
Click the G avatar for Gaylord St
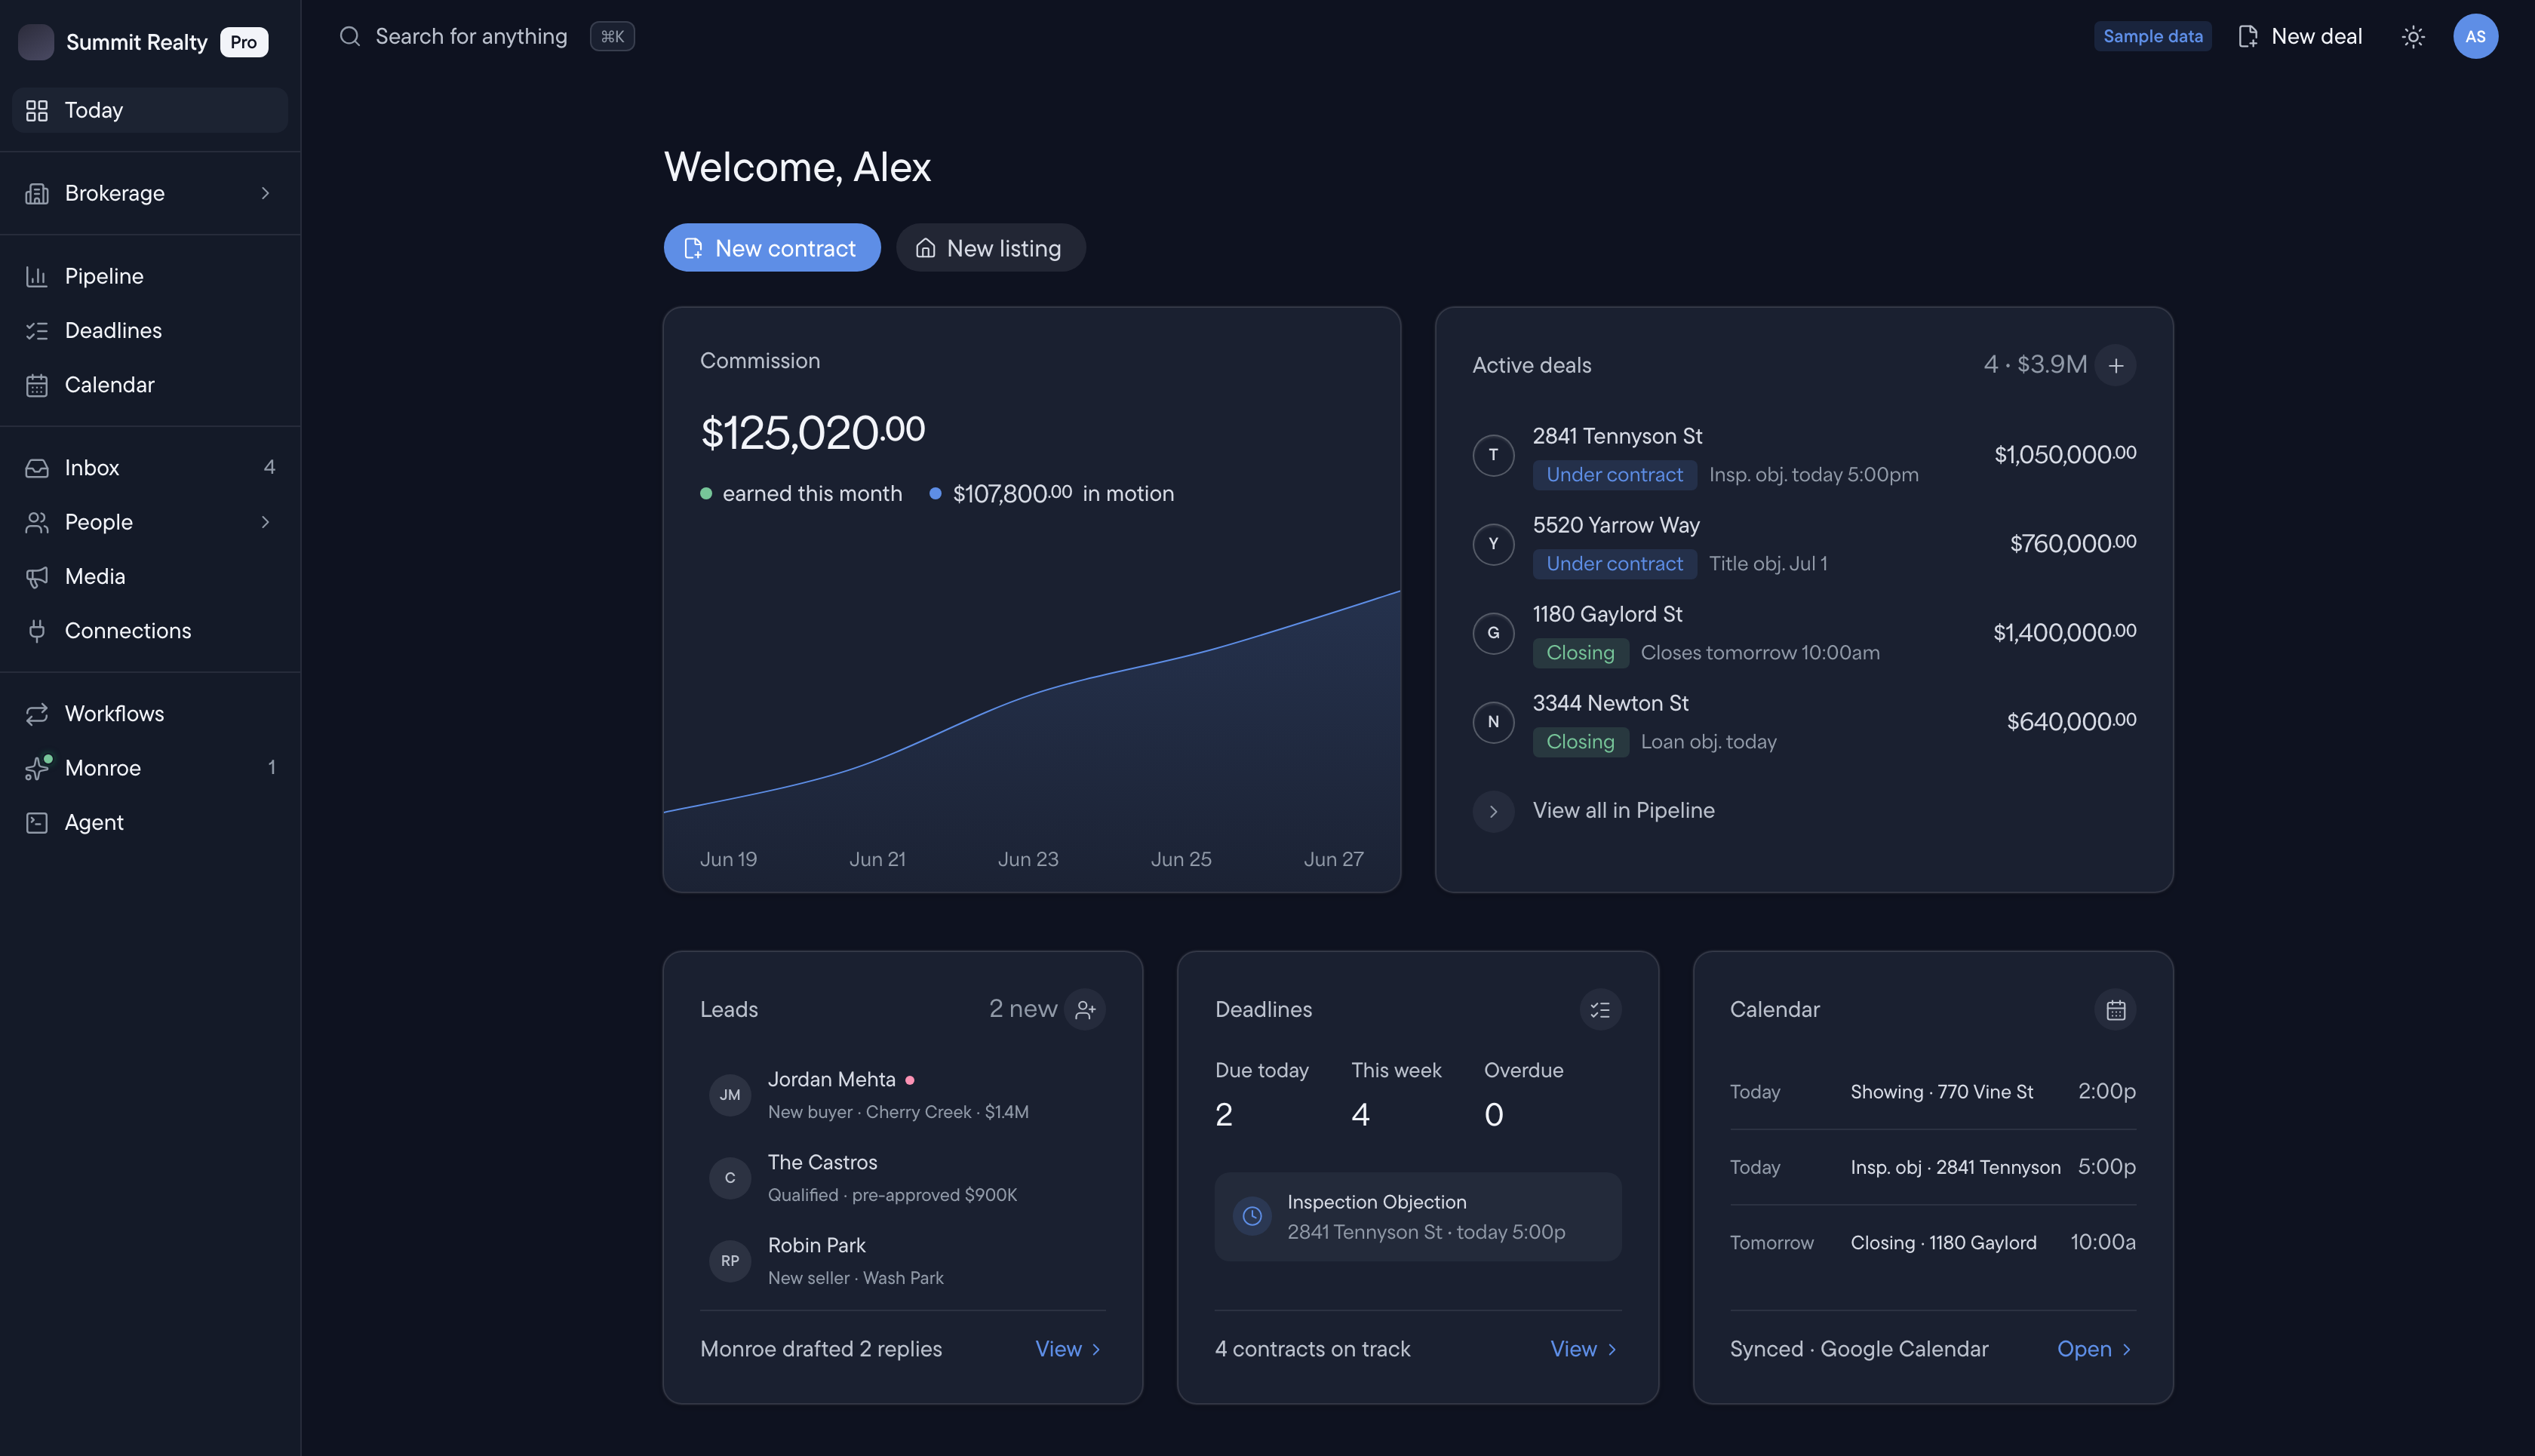[1493, 633]
